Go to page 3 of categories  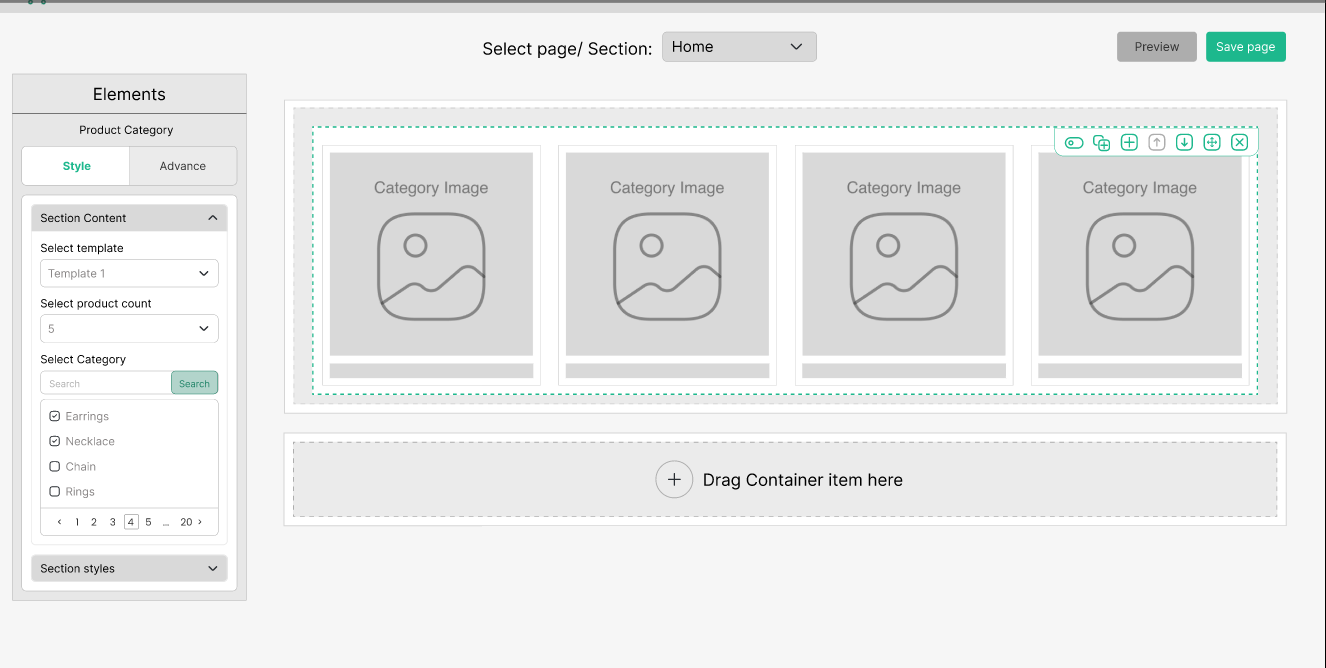pyautogui.click(x=112, y=522)
